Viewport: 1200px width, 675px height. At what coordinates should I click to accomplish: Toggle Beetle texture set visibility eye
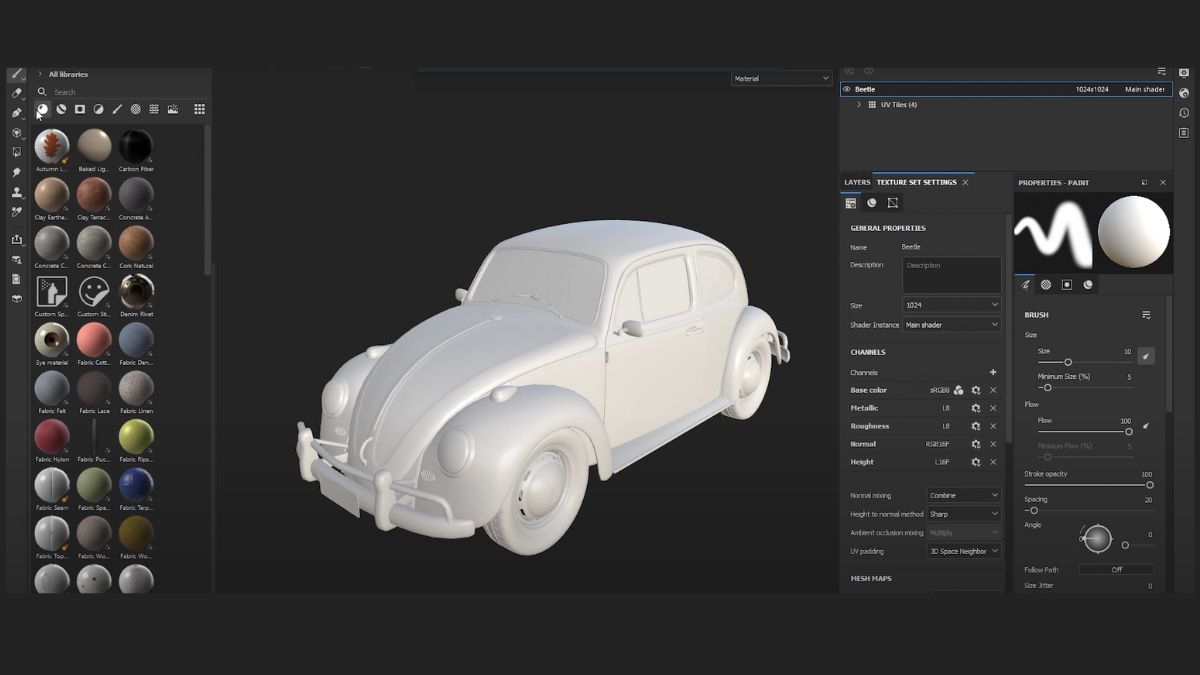(847, 89)
